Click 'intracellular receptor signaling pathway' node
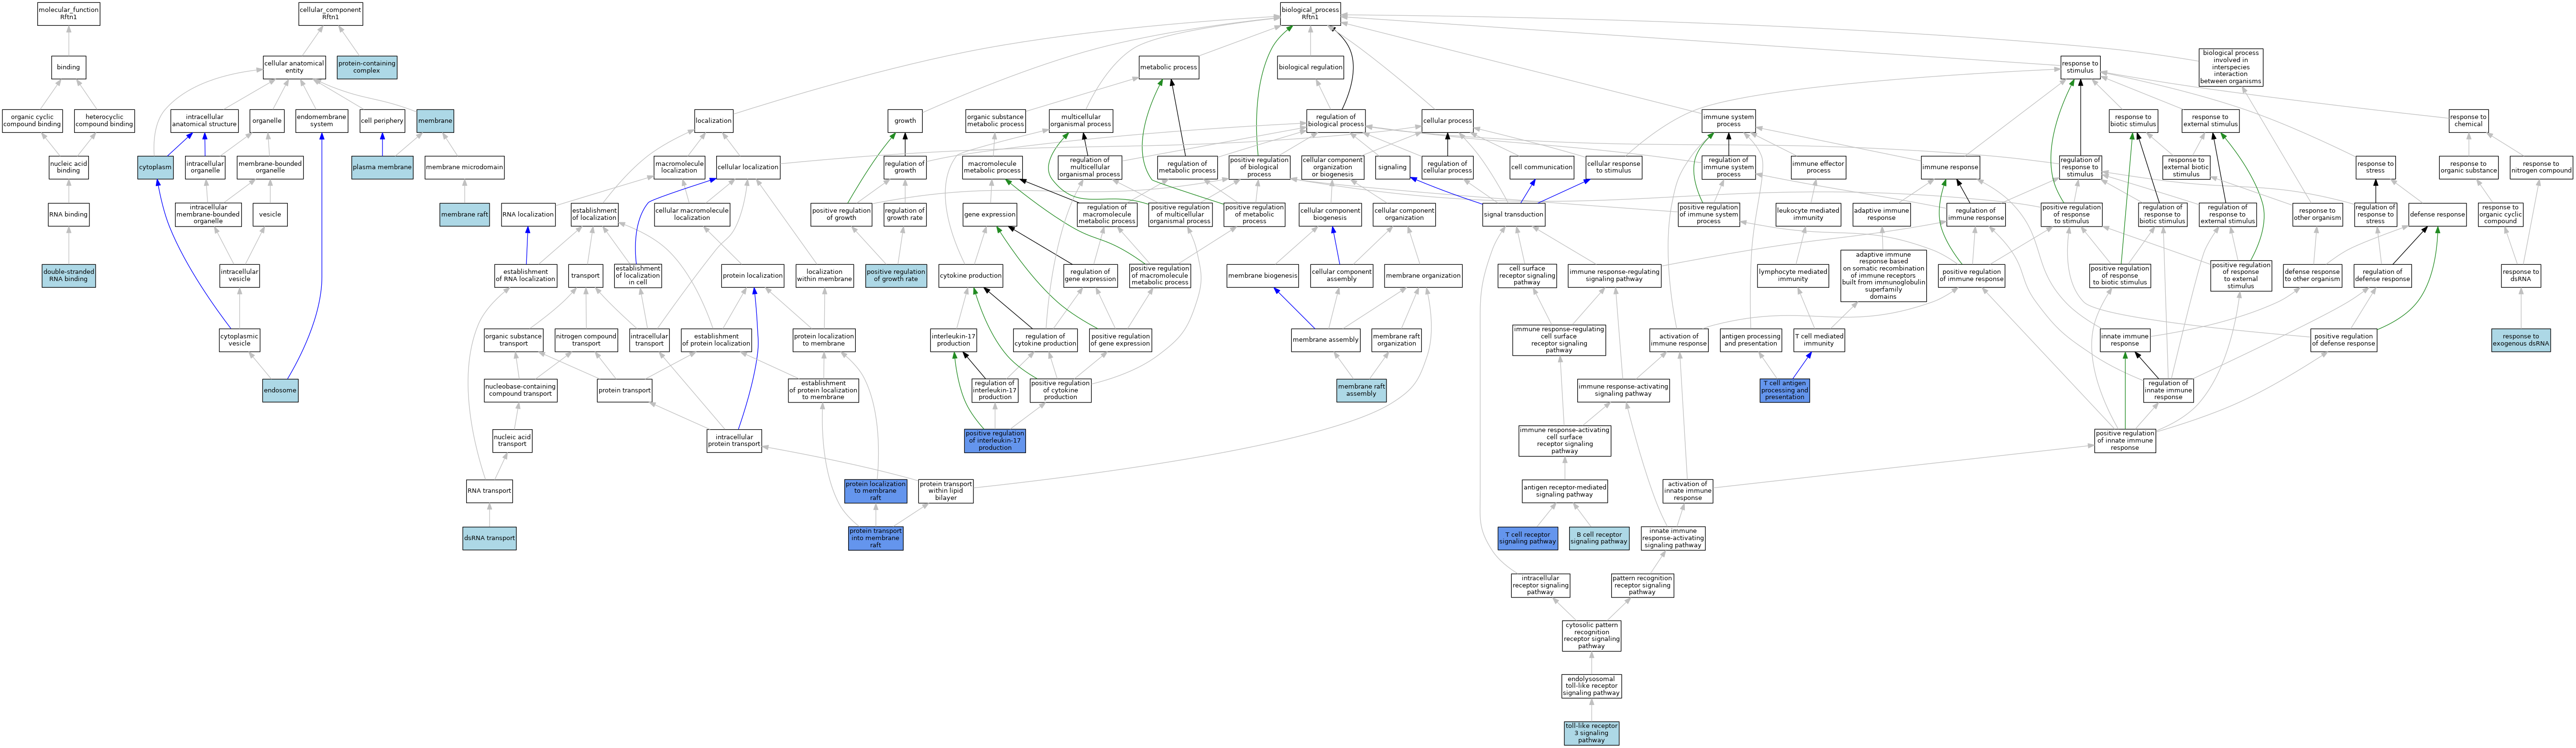This screenshot has width=2576, height=748. coord(1540,585)
